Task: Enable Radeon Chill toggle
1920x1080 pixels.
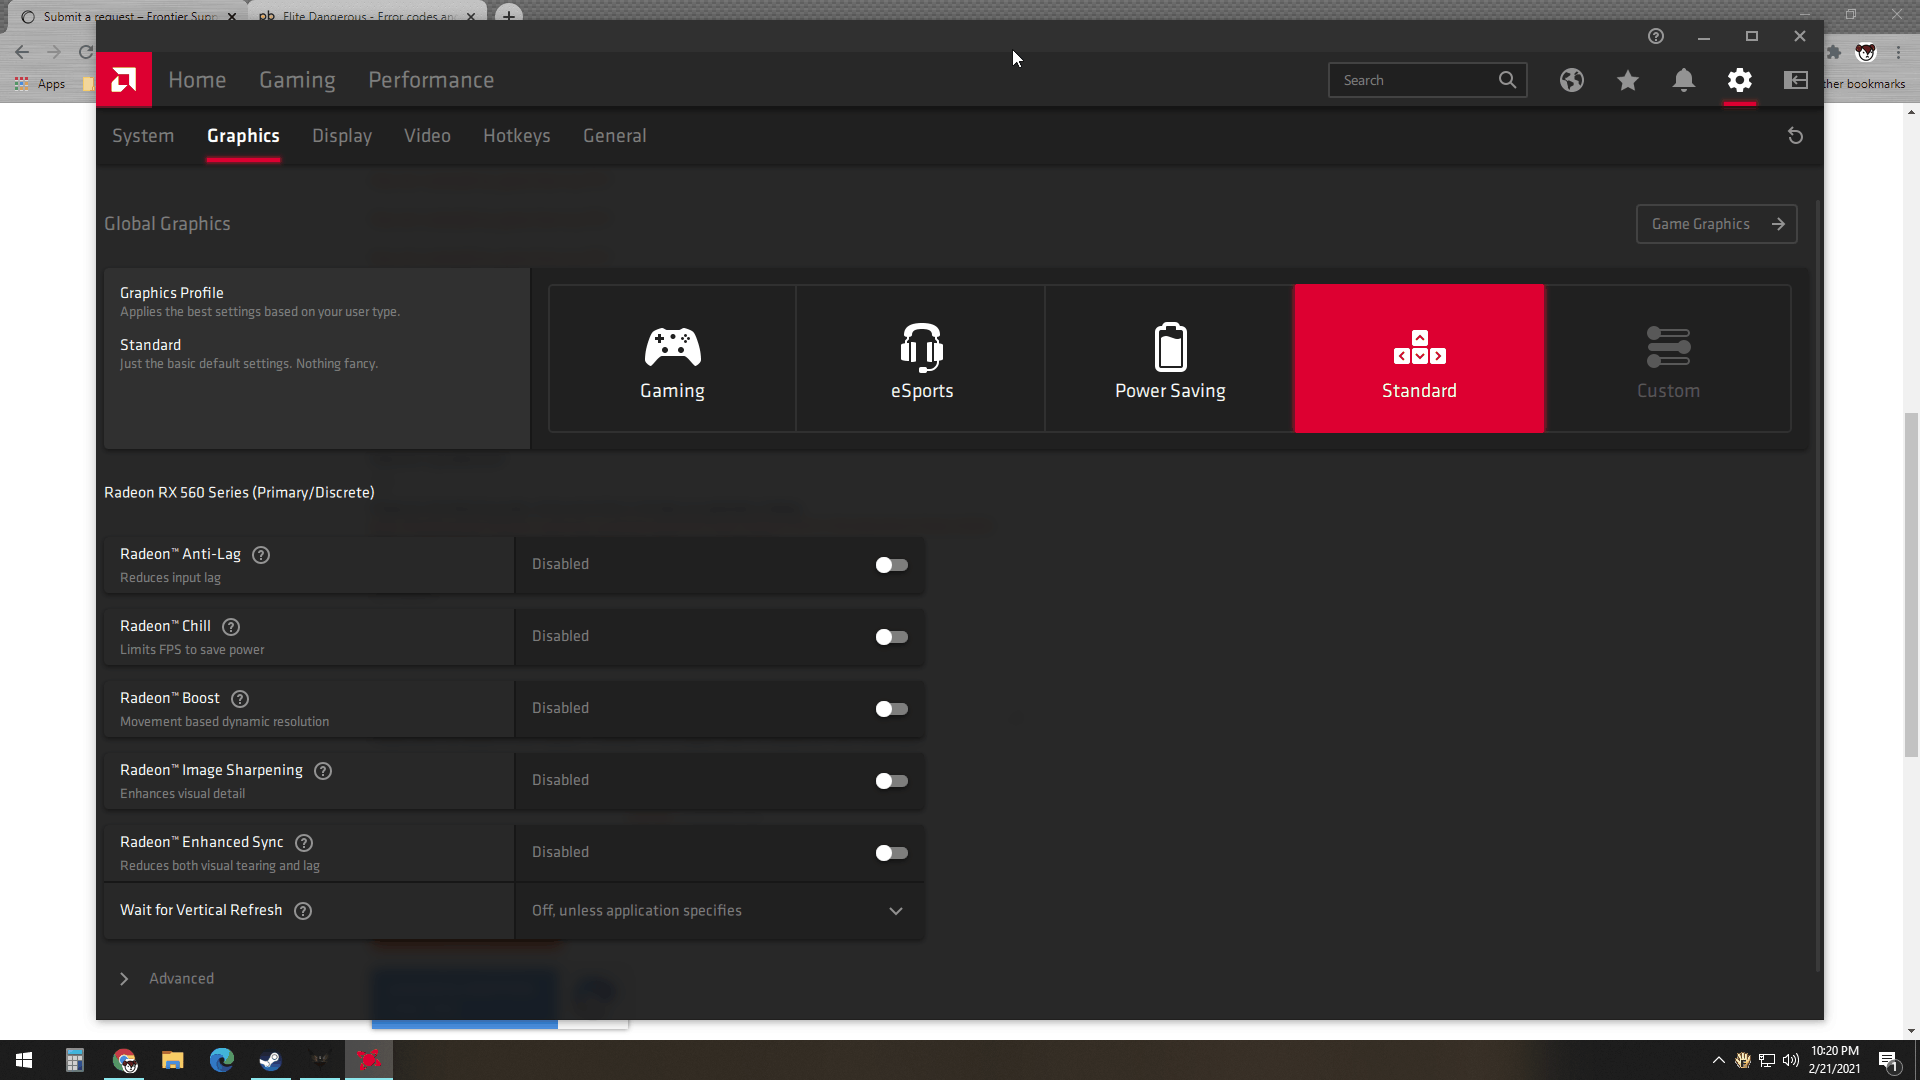Action: pyautogui.click(x=891, y=637)
